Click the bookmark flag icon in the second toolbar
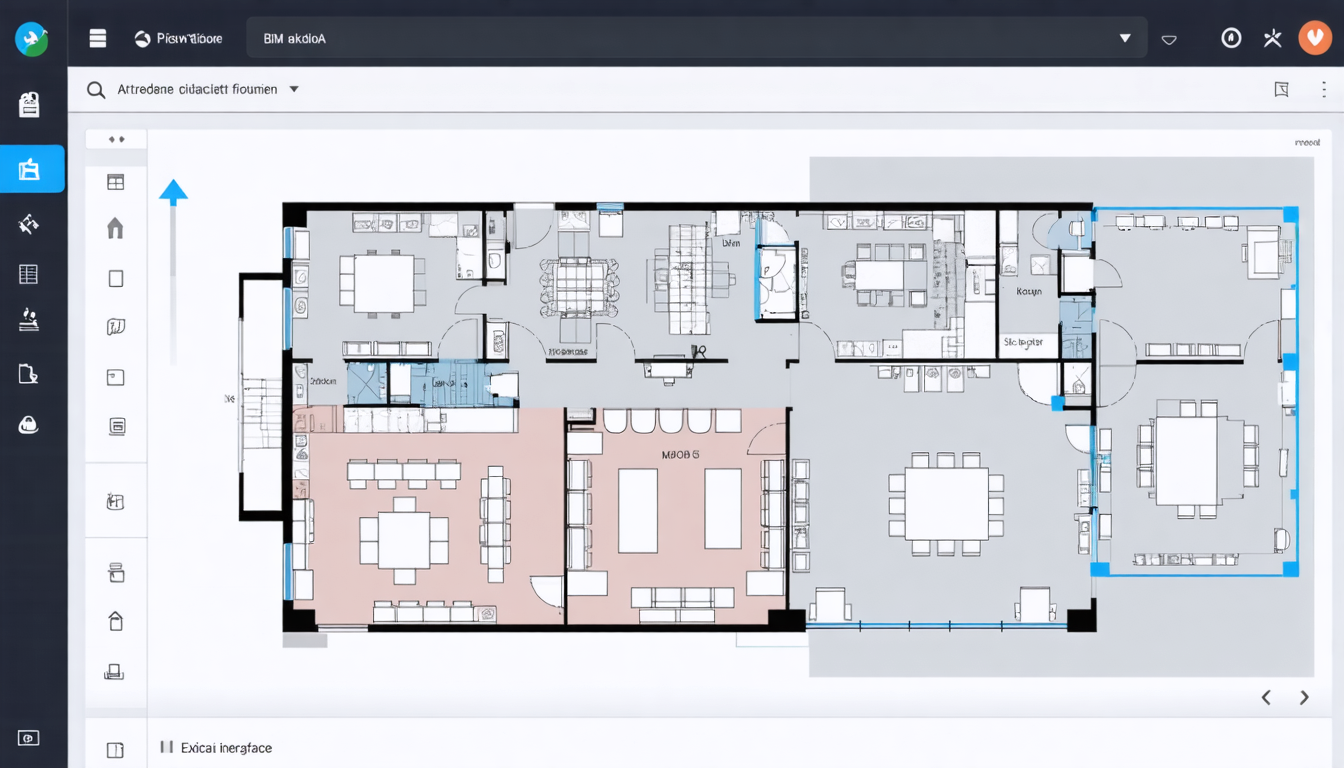This screenshot has width=1344, height=768. pos(1281,90)
